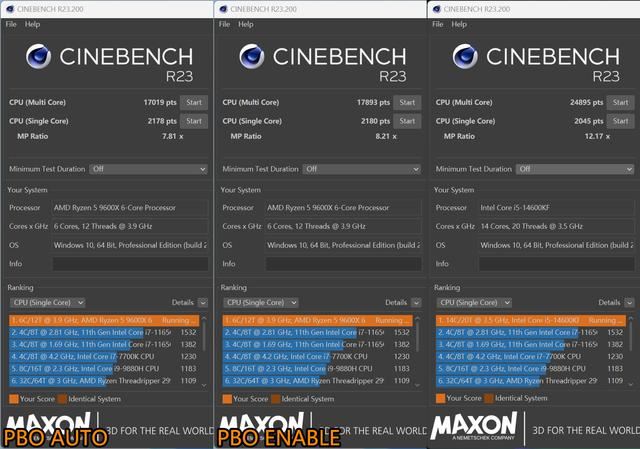
Task: Click the Cinebench sphere logo in middle window
Action: click(253, 58)
